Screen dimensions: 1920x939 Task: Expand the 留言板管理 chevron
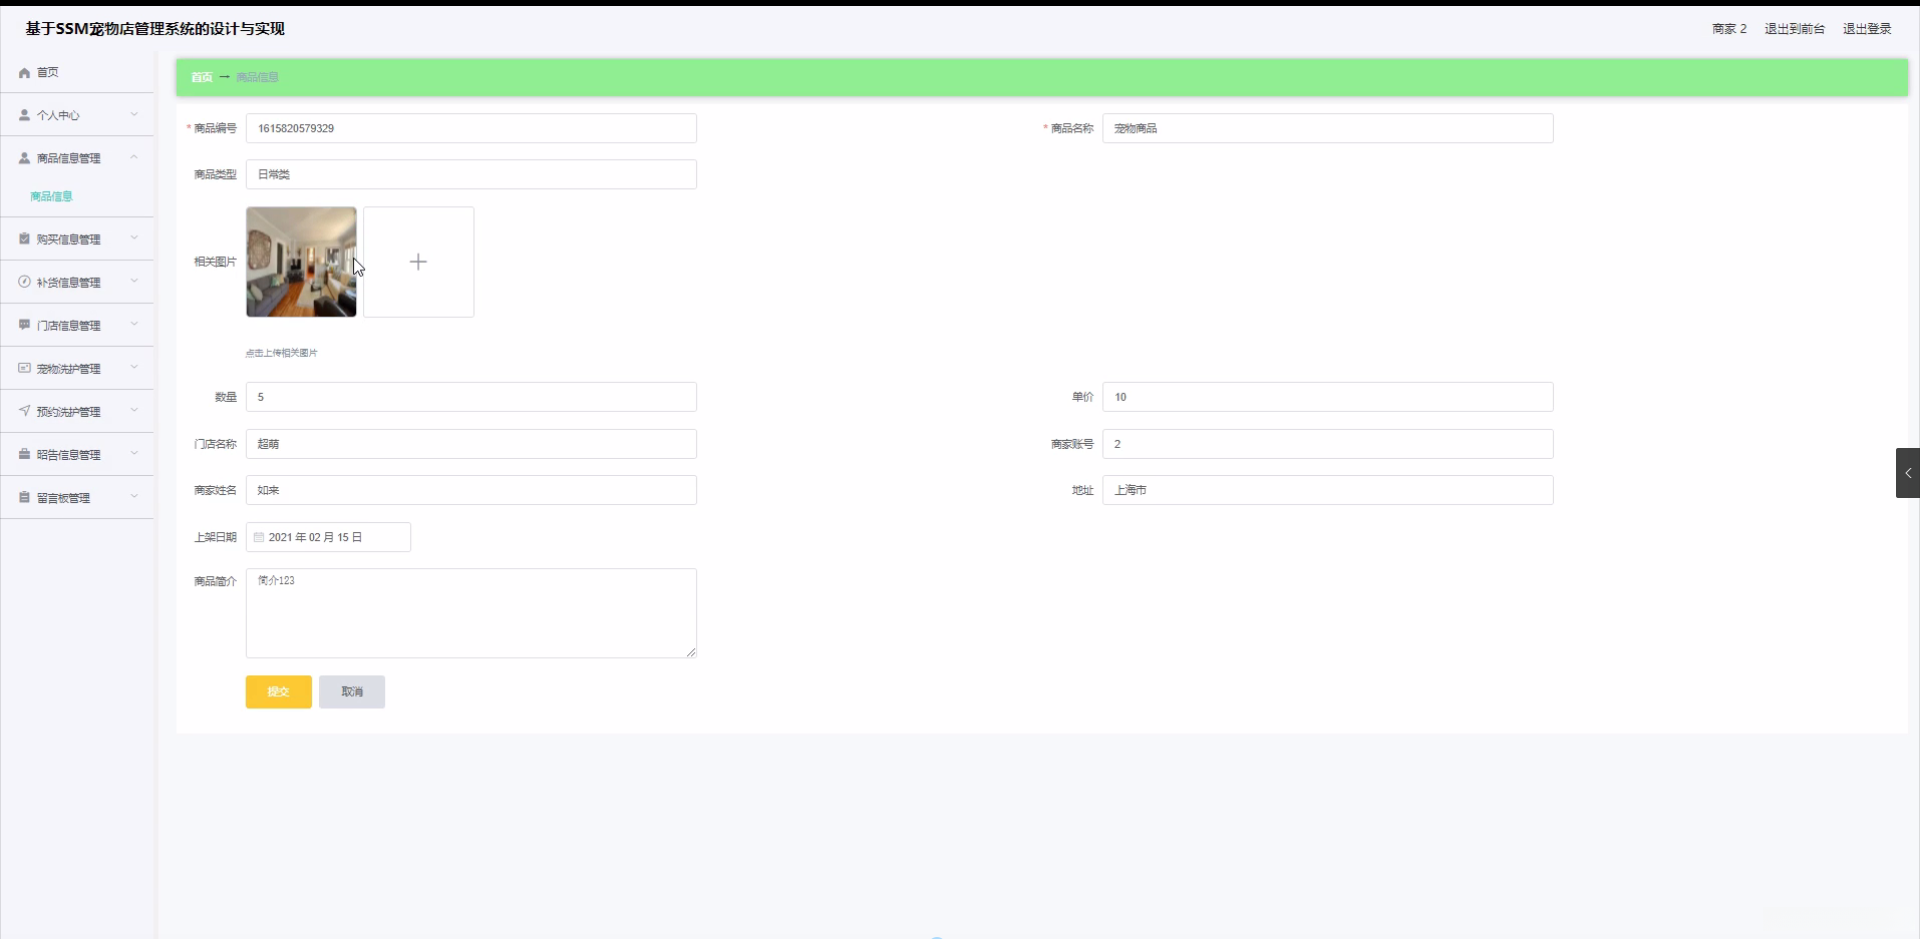pyautogui.click(x=134, y=497)
